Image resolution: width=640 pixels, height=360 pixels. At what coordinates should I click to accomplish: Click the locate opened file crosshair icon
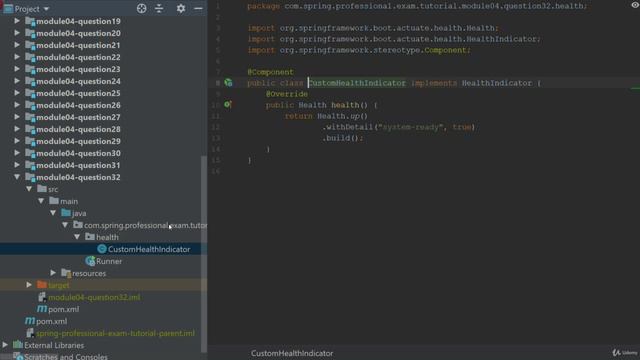(141, 9)
